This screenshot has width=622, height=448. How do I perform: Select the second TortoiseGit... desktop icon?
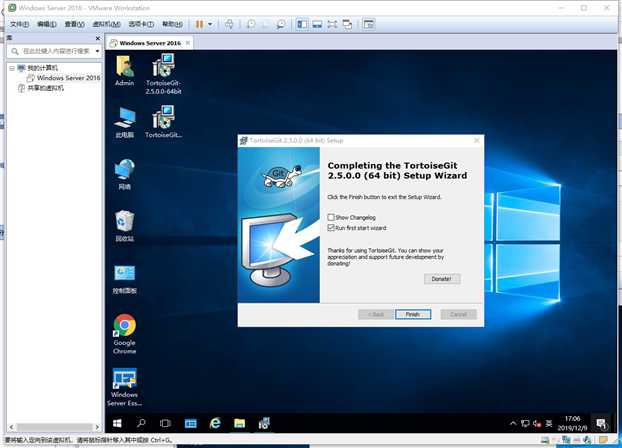point(163,122)
